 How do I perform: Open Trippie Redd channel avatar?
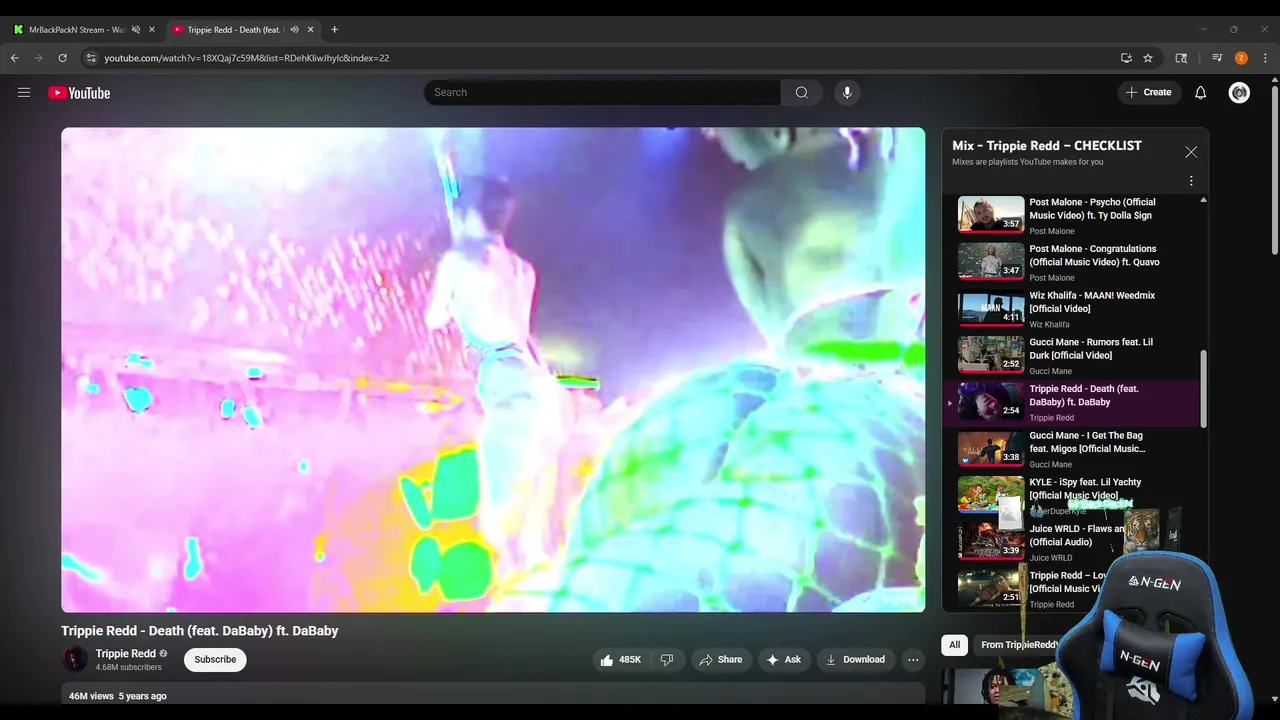(x=75, y=659)
